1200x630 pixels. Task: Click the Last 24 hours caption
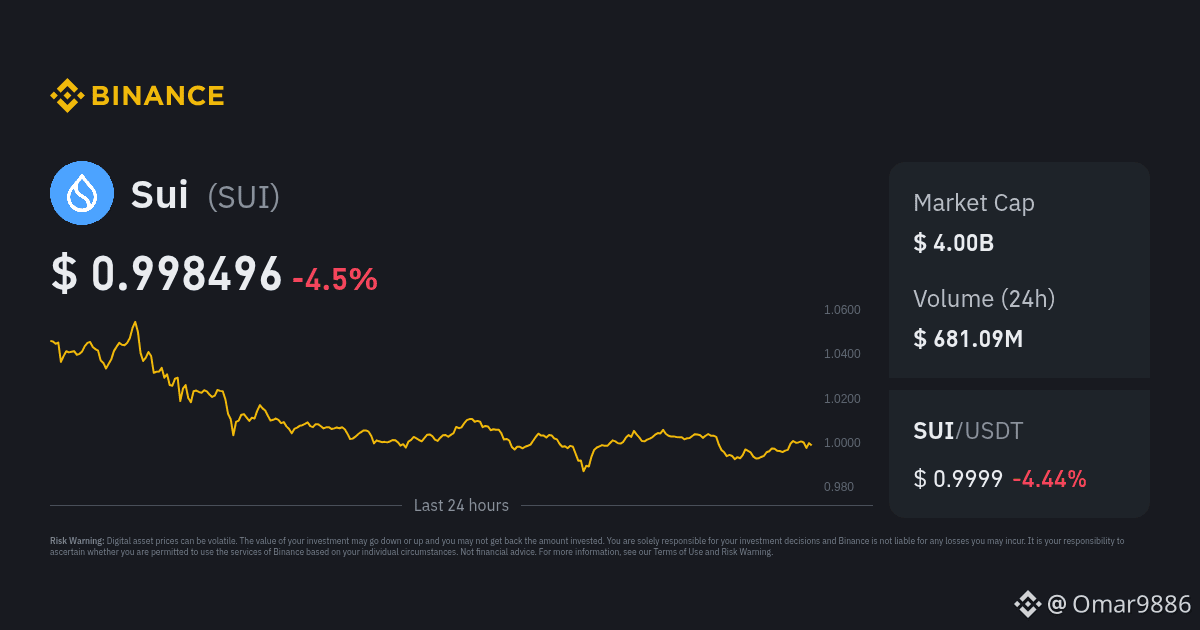pyautogui.click(x=461, y=506)
